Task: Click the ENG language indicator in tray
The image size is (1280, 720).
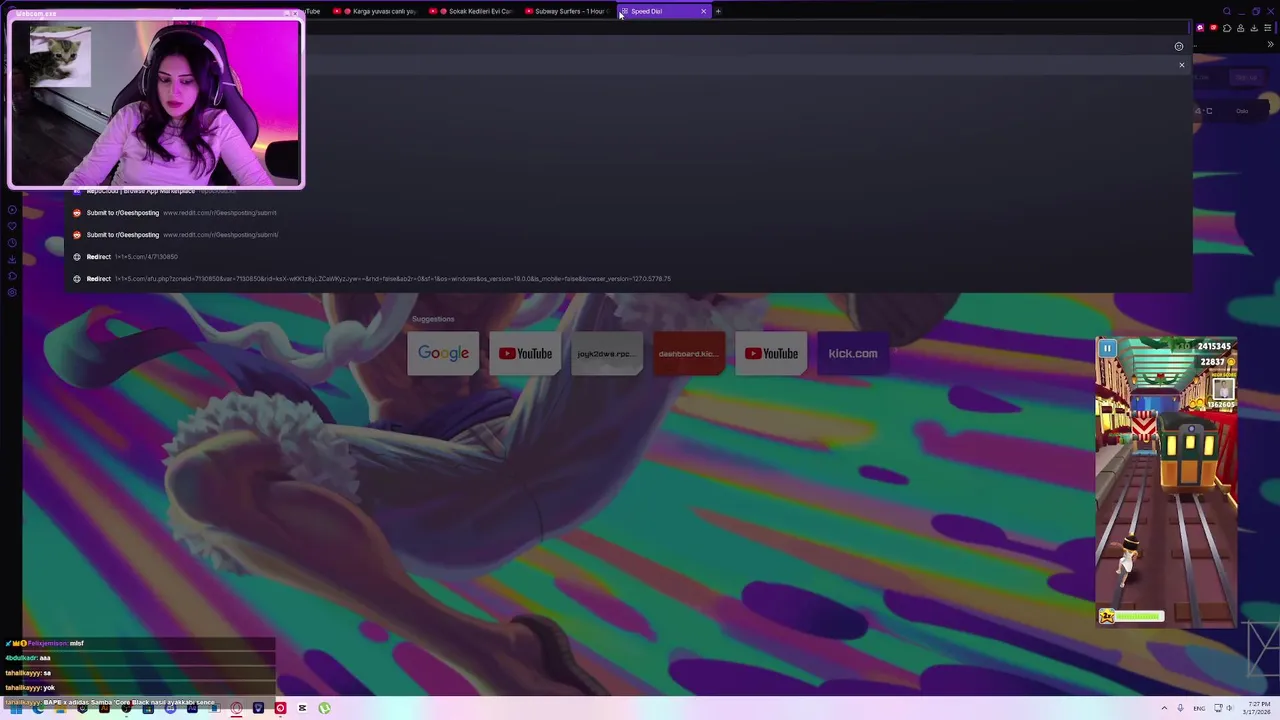Action: coord(1199,708)
